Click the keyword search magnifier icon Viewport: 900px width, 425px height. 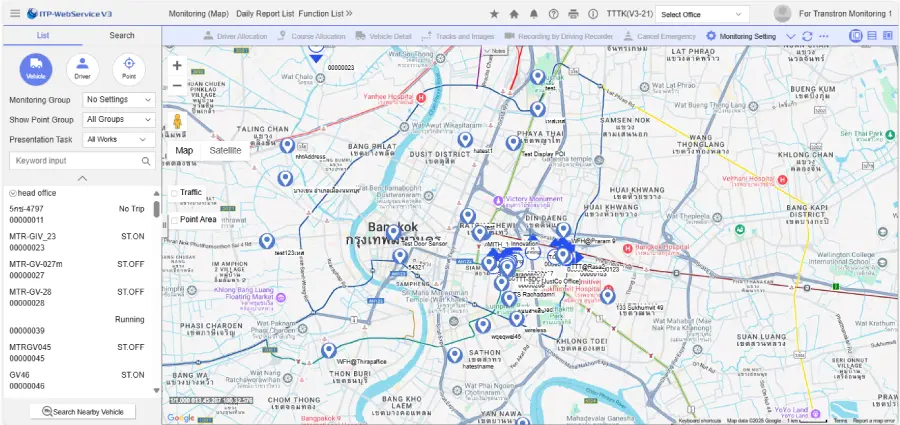click(146, 161)
